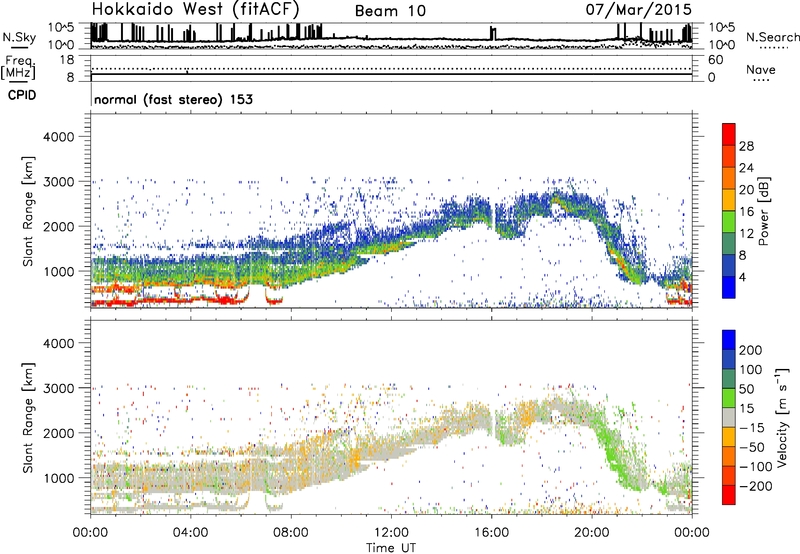Click the 'N.Search' legend label
The width and height of the screenshot is (800, 554).
click(x=772, y=37)
